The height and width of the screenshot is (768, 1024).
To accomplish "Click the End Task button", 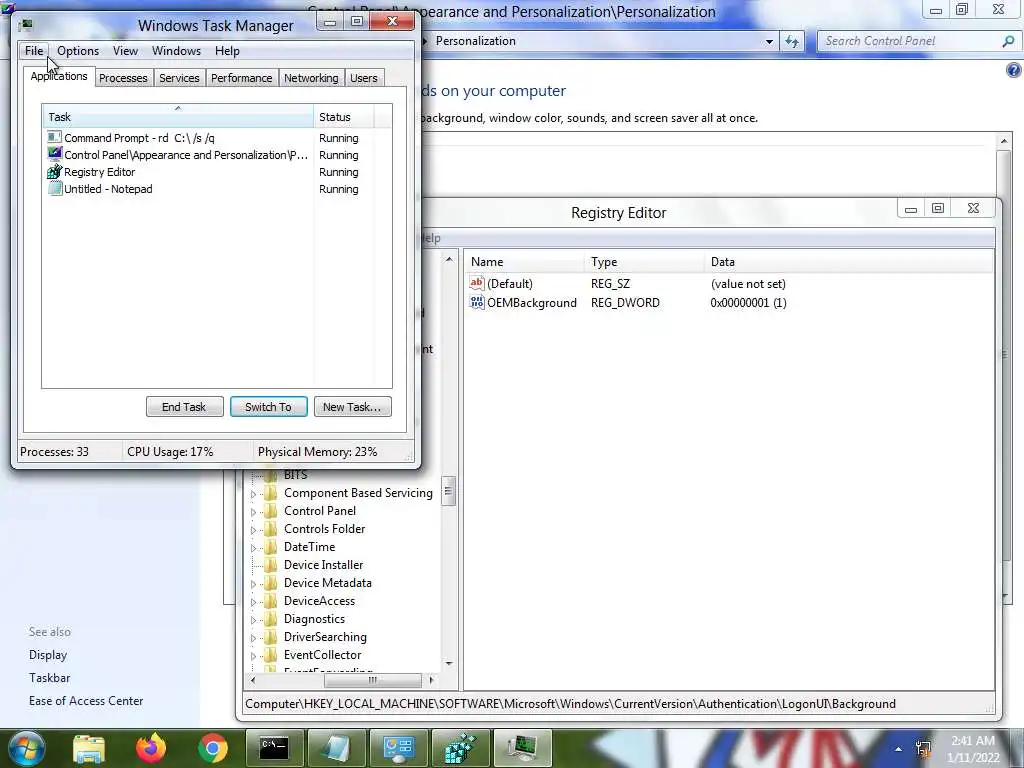I will tap(184, 407).
